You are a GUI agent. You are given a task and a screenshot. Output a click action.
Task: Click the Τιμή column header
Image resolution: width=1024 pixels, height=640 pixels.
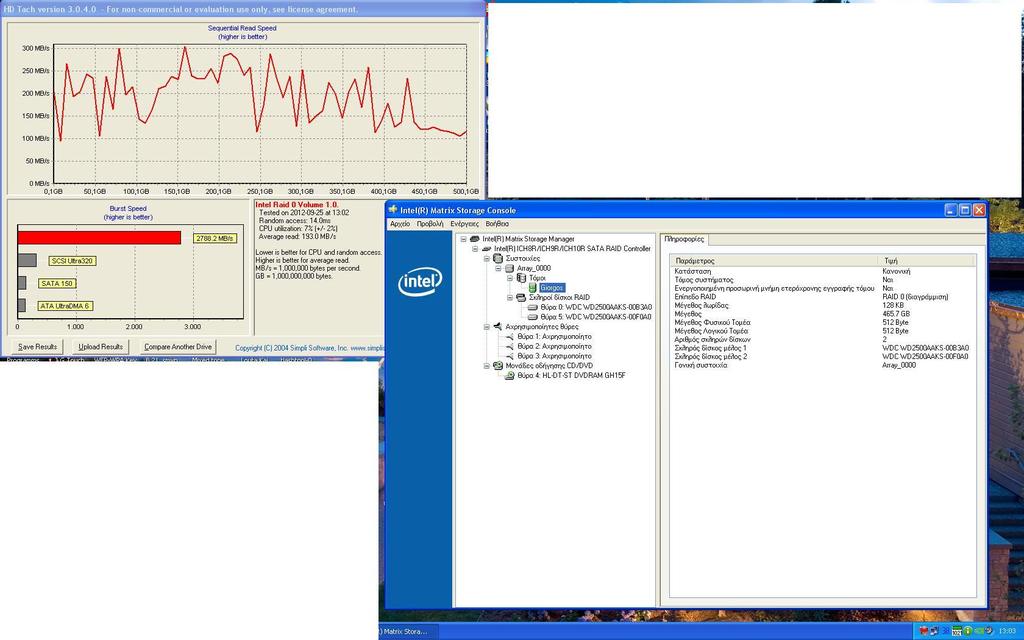point(926,261)
